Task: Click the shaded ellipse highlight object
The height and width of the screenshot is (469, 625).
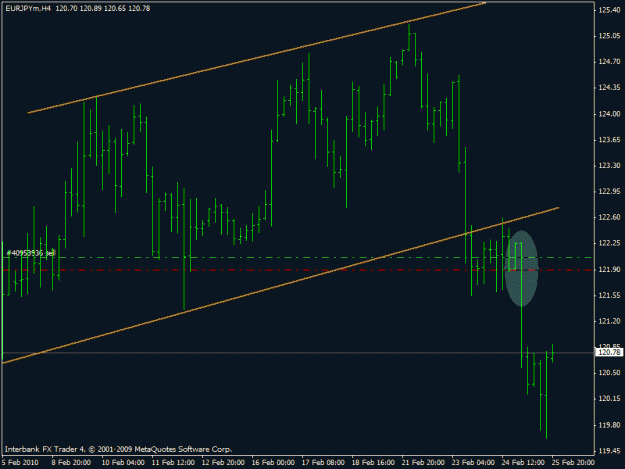Action: coord(521,268)
